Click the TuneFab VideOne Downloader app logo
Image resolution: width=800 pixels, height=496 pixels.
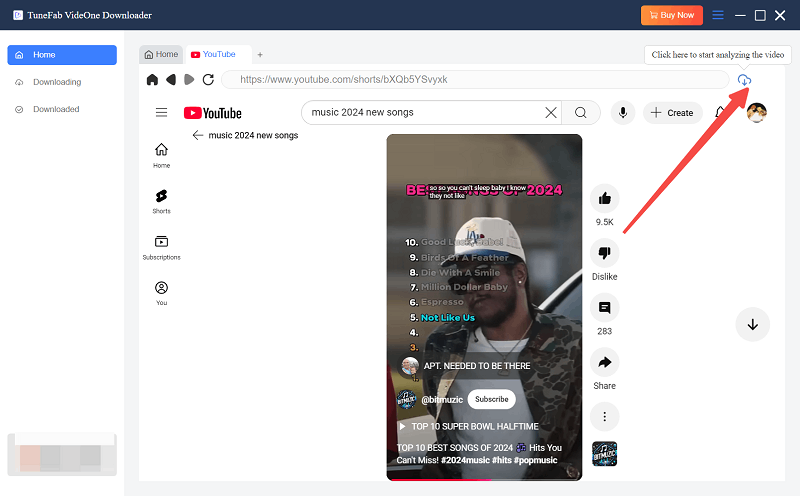[18, 15]
